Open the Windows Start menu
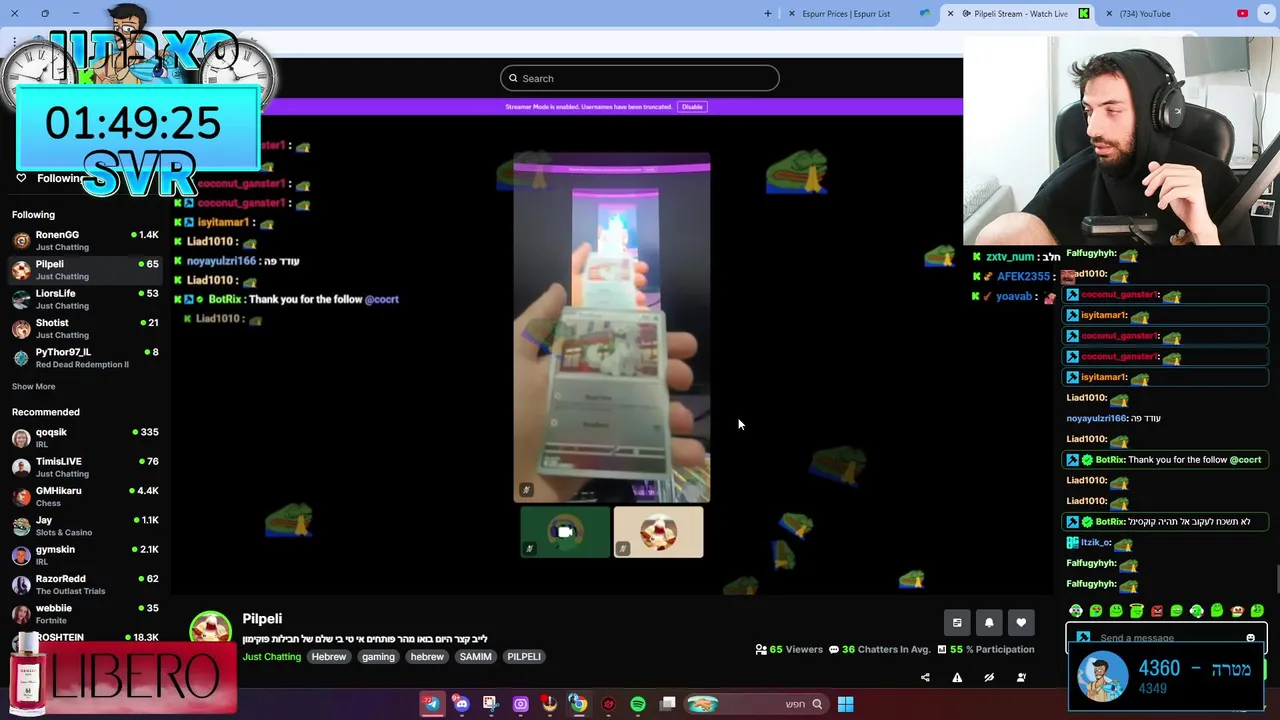Screen dimensions: 1280x720 (x=845, y=704)
